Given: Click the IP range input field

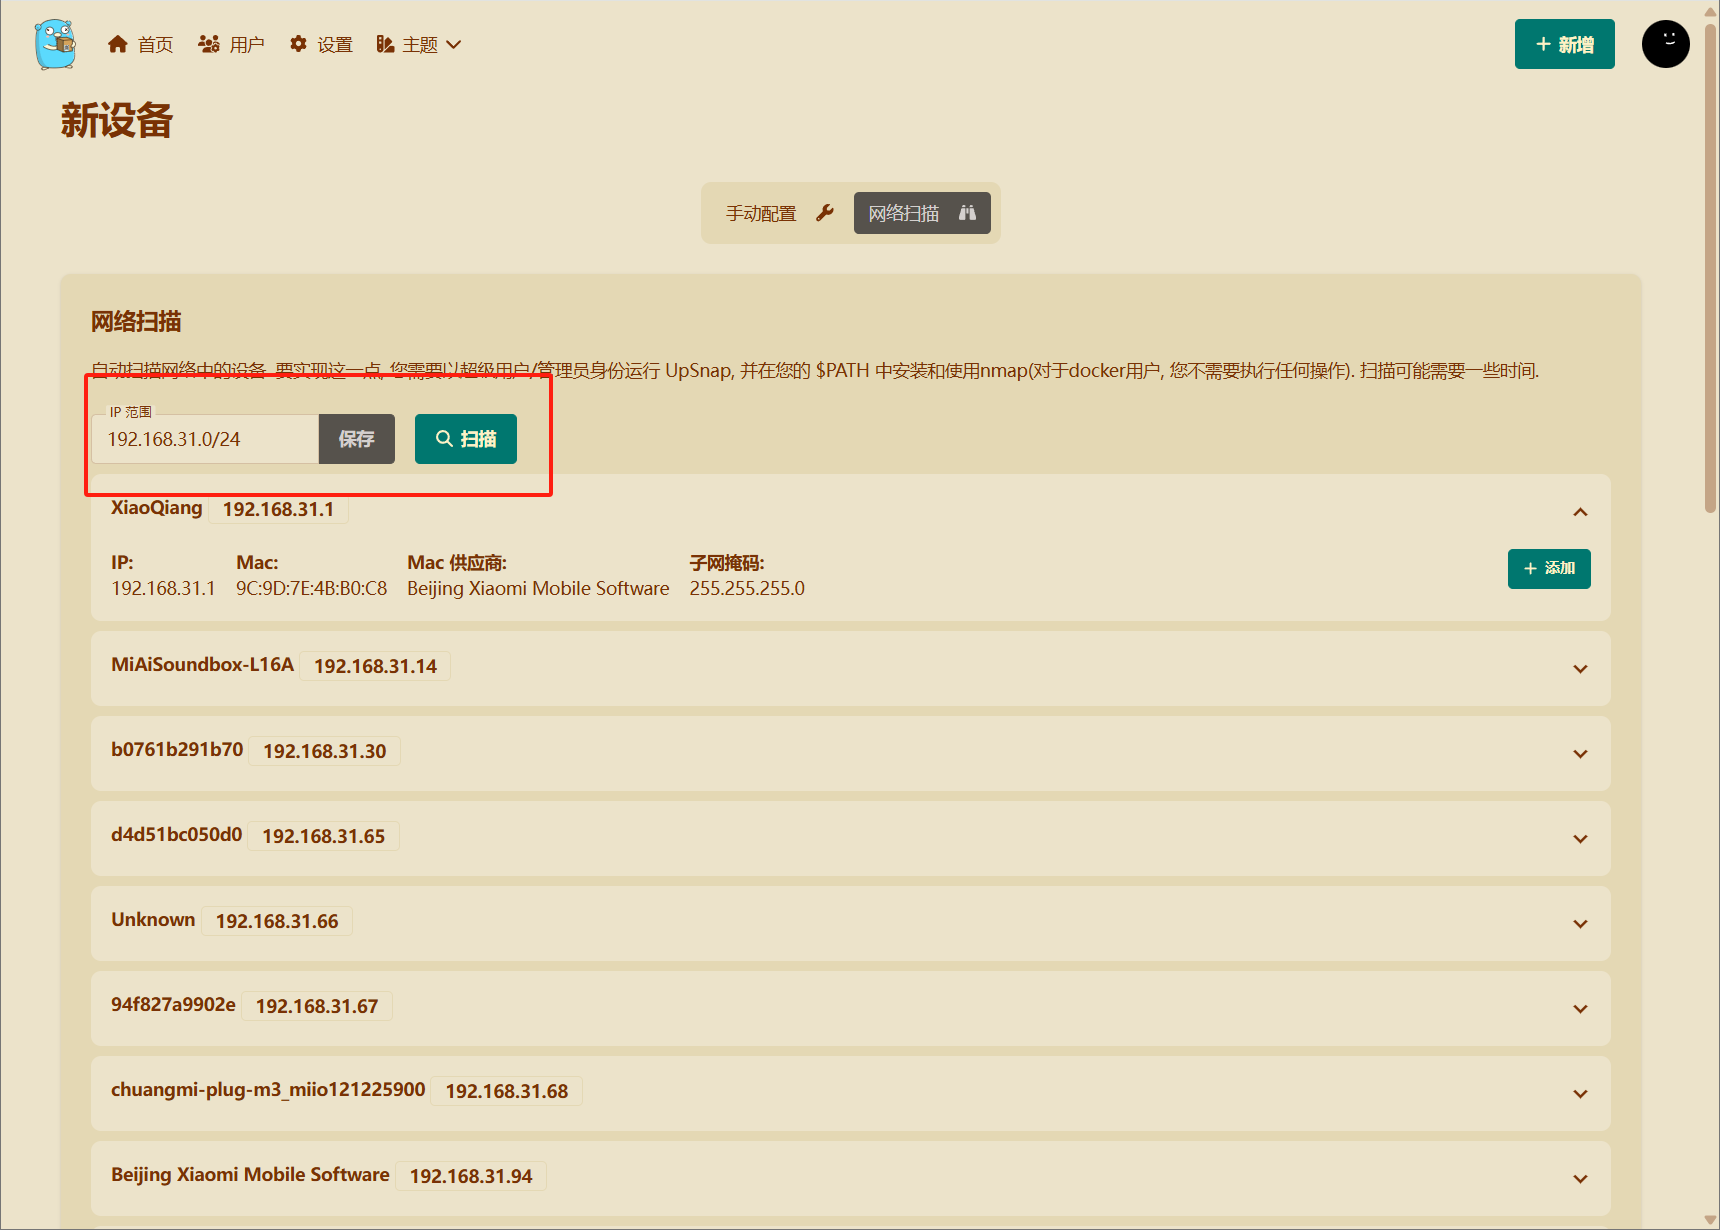Looking at the screenshot, I should pos(205,440).
